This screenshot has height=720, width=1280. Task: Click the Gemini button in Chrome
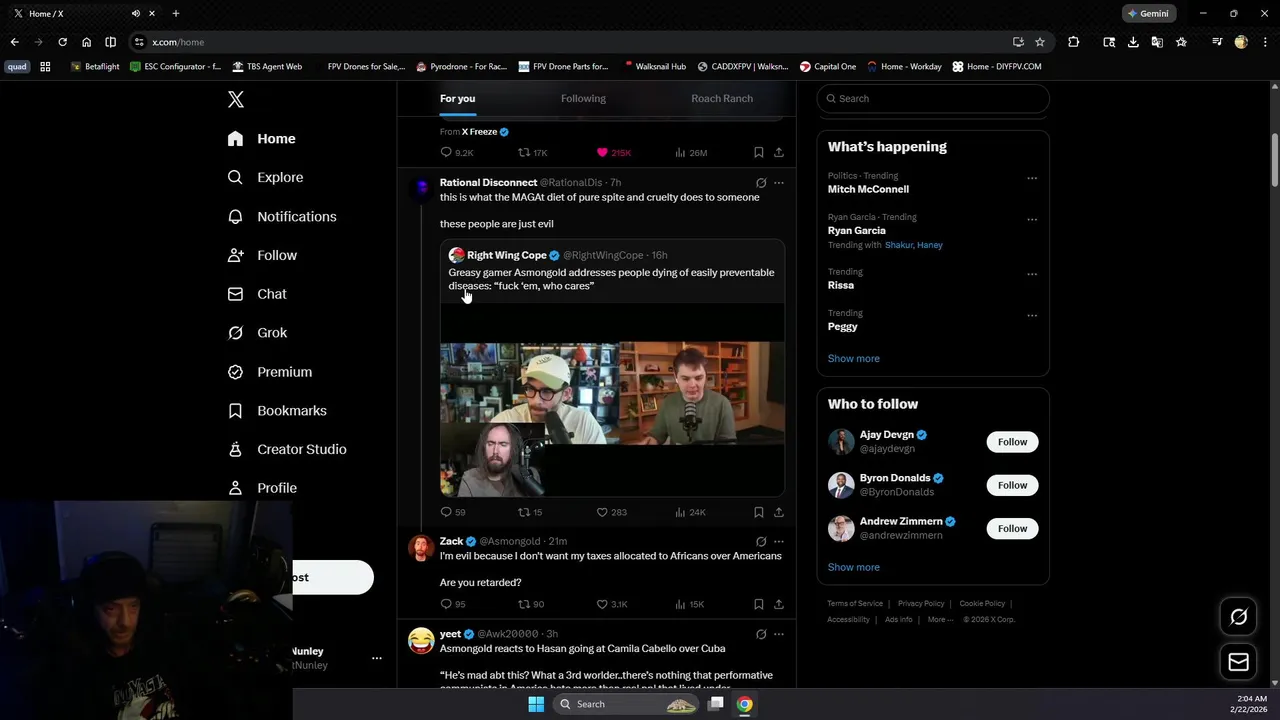coord(1148,14)
